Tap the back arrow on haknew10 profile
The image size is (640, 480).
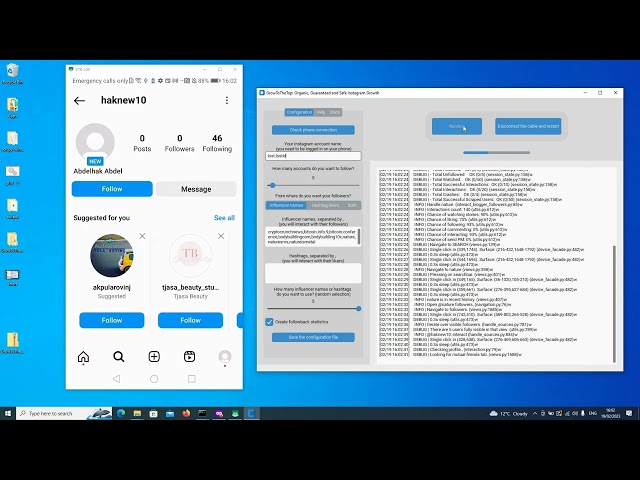79,100
